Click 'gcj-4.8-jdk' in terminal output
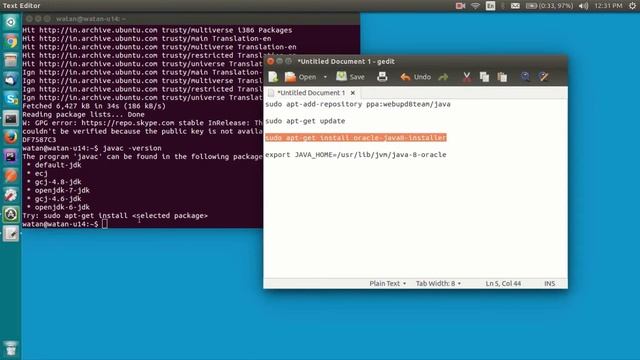Image resolution: width=640 pixels, height=360 pixels. [x=58, y=182]
